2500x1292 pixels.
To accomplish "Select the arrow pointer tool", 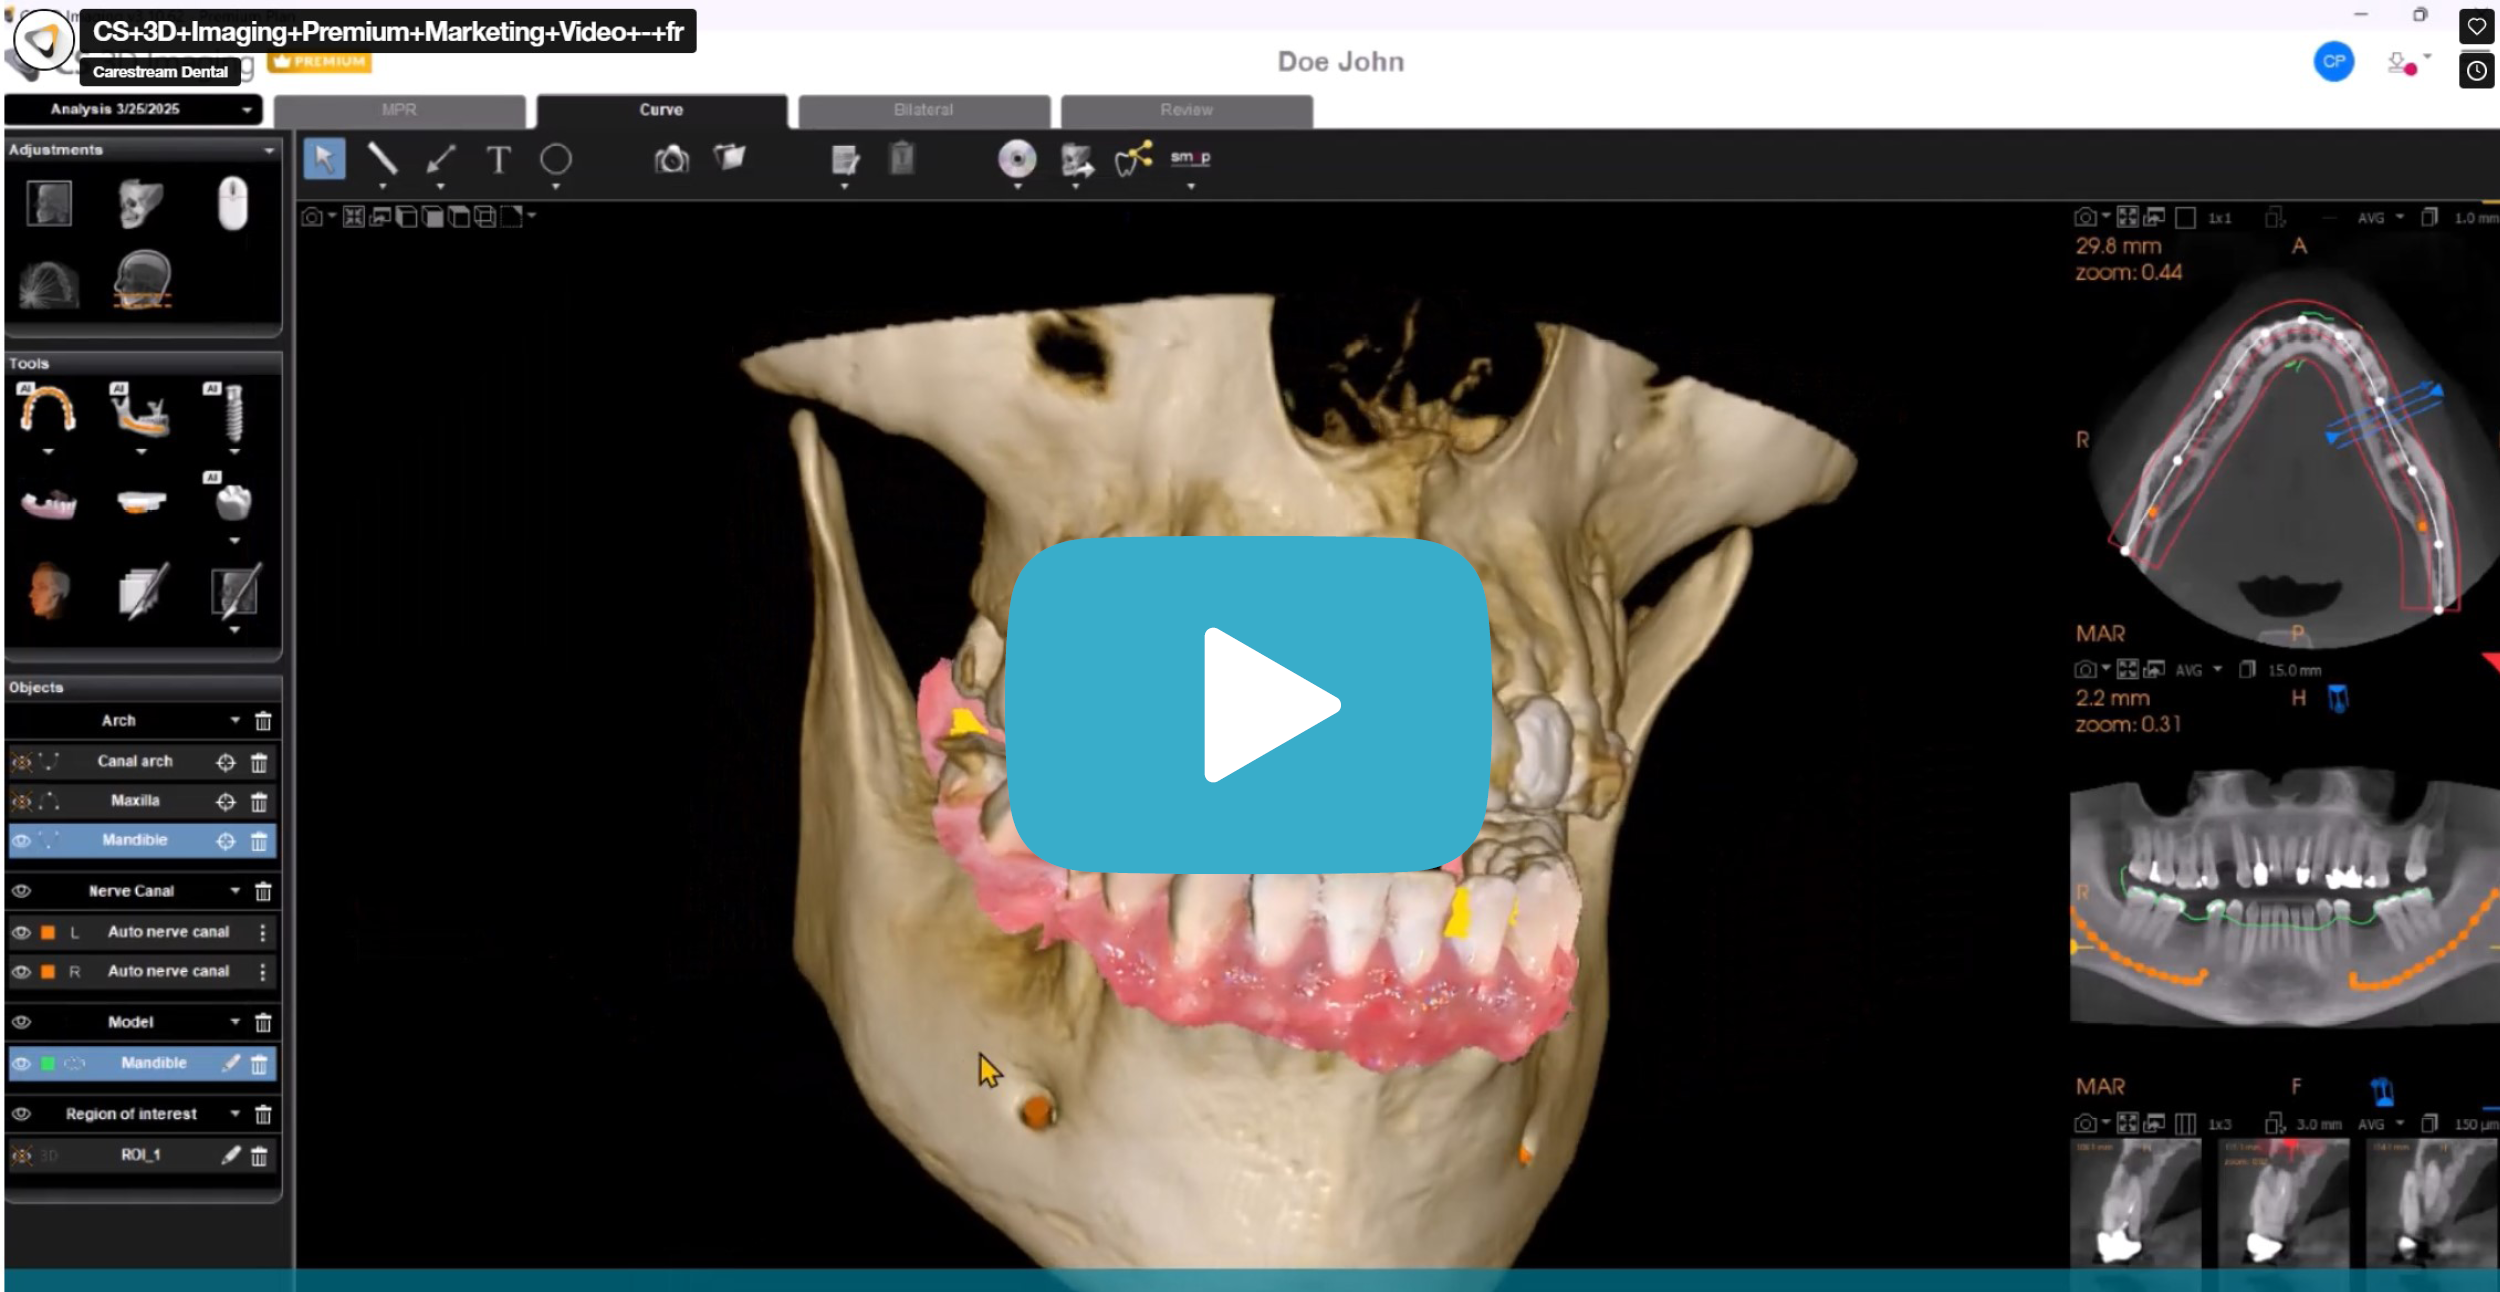I will click(324, 159).
